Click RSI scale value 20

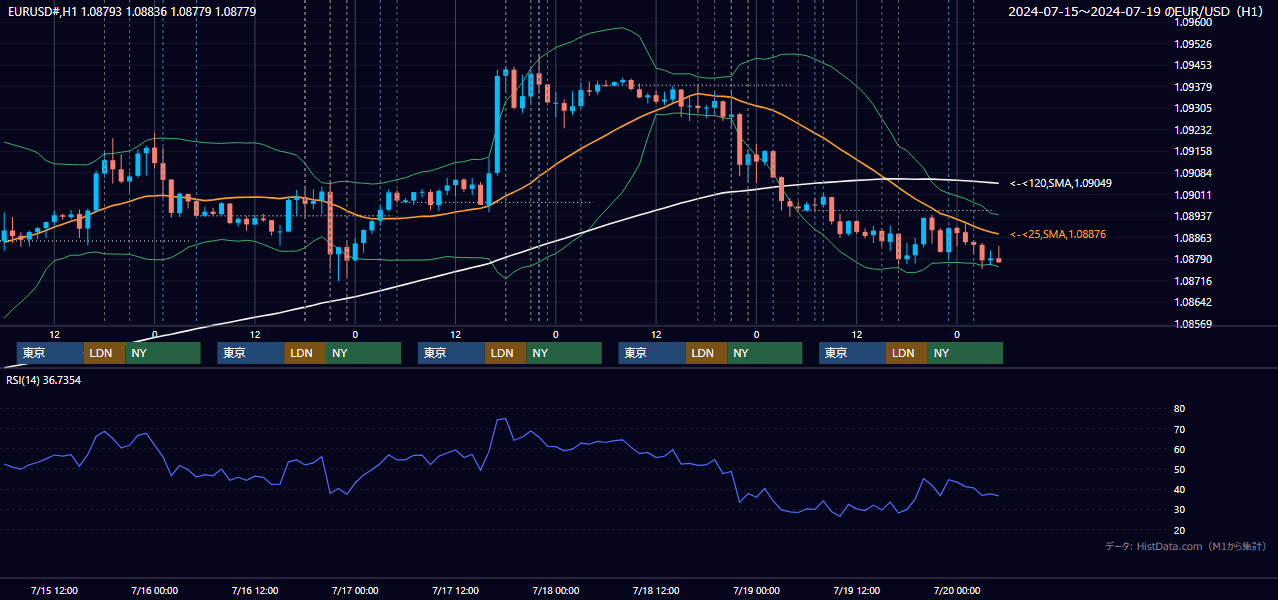[1179, 530]
